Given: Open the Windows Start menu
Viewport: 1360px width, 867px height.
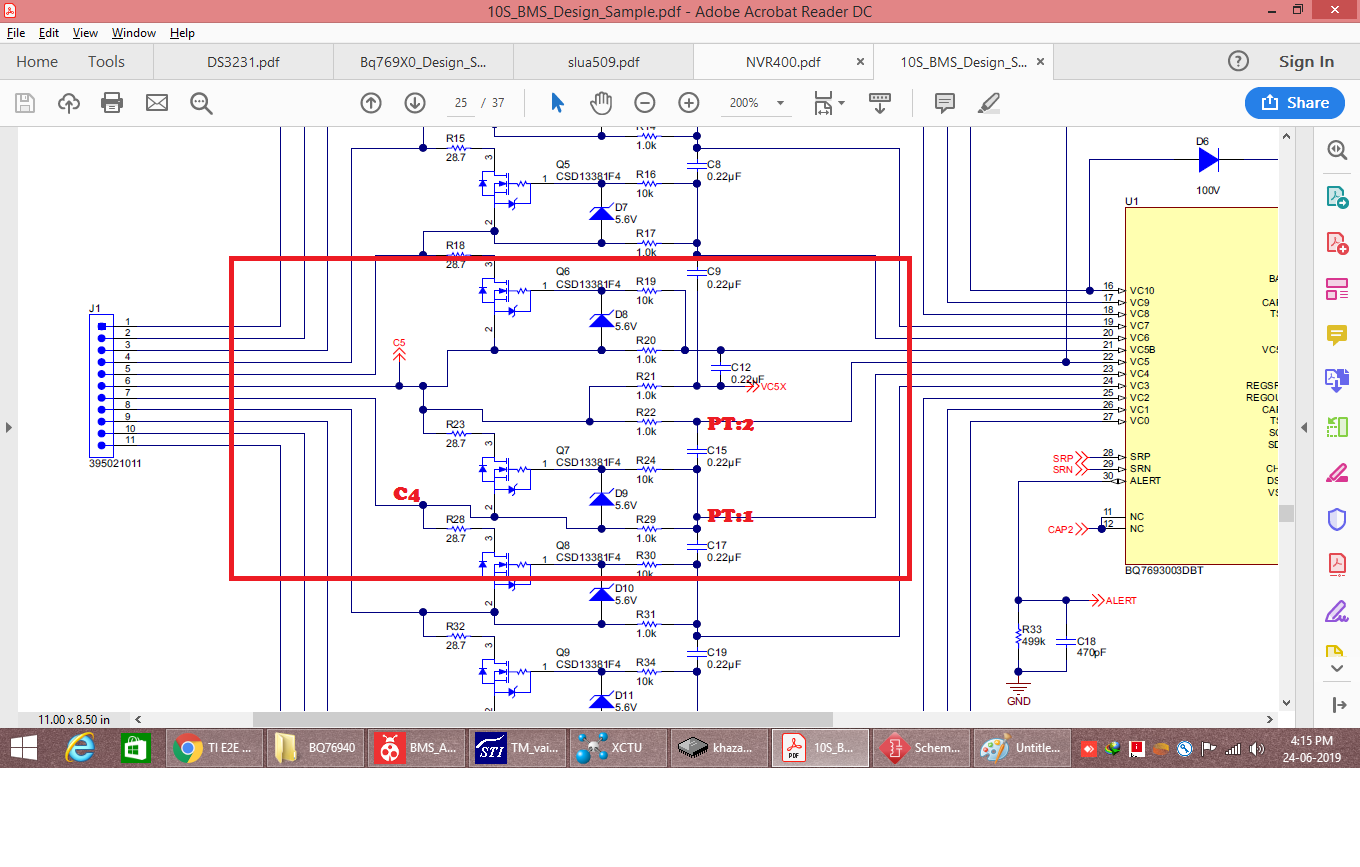Looking at the screenshot, I should 23,748.
